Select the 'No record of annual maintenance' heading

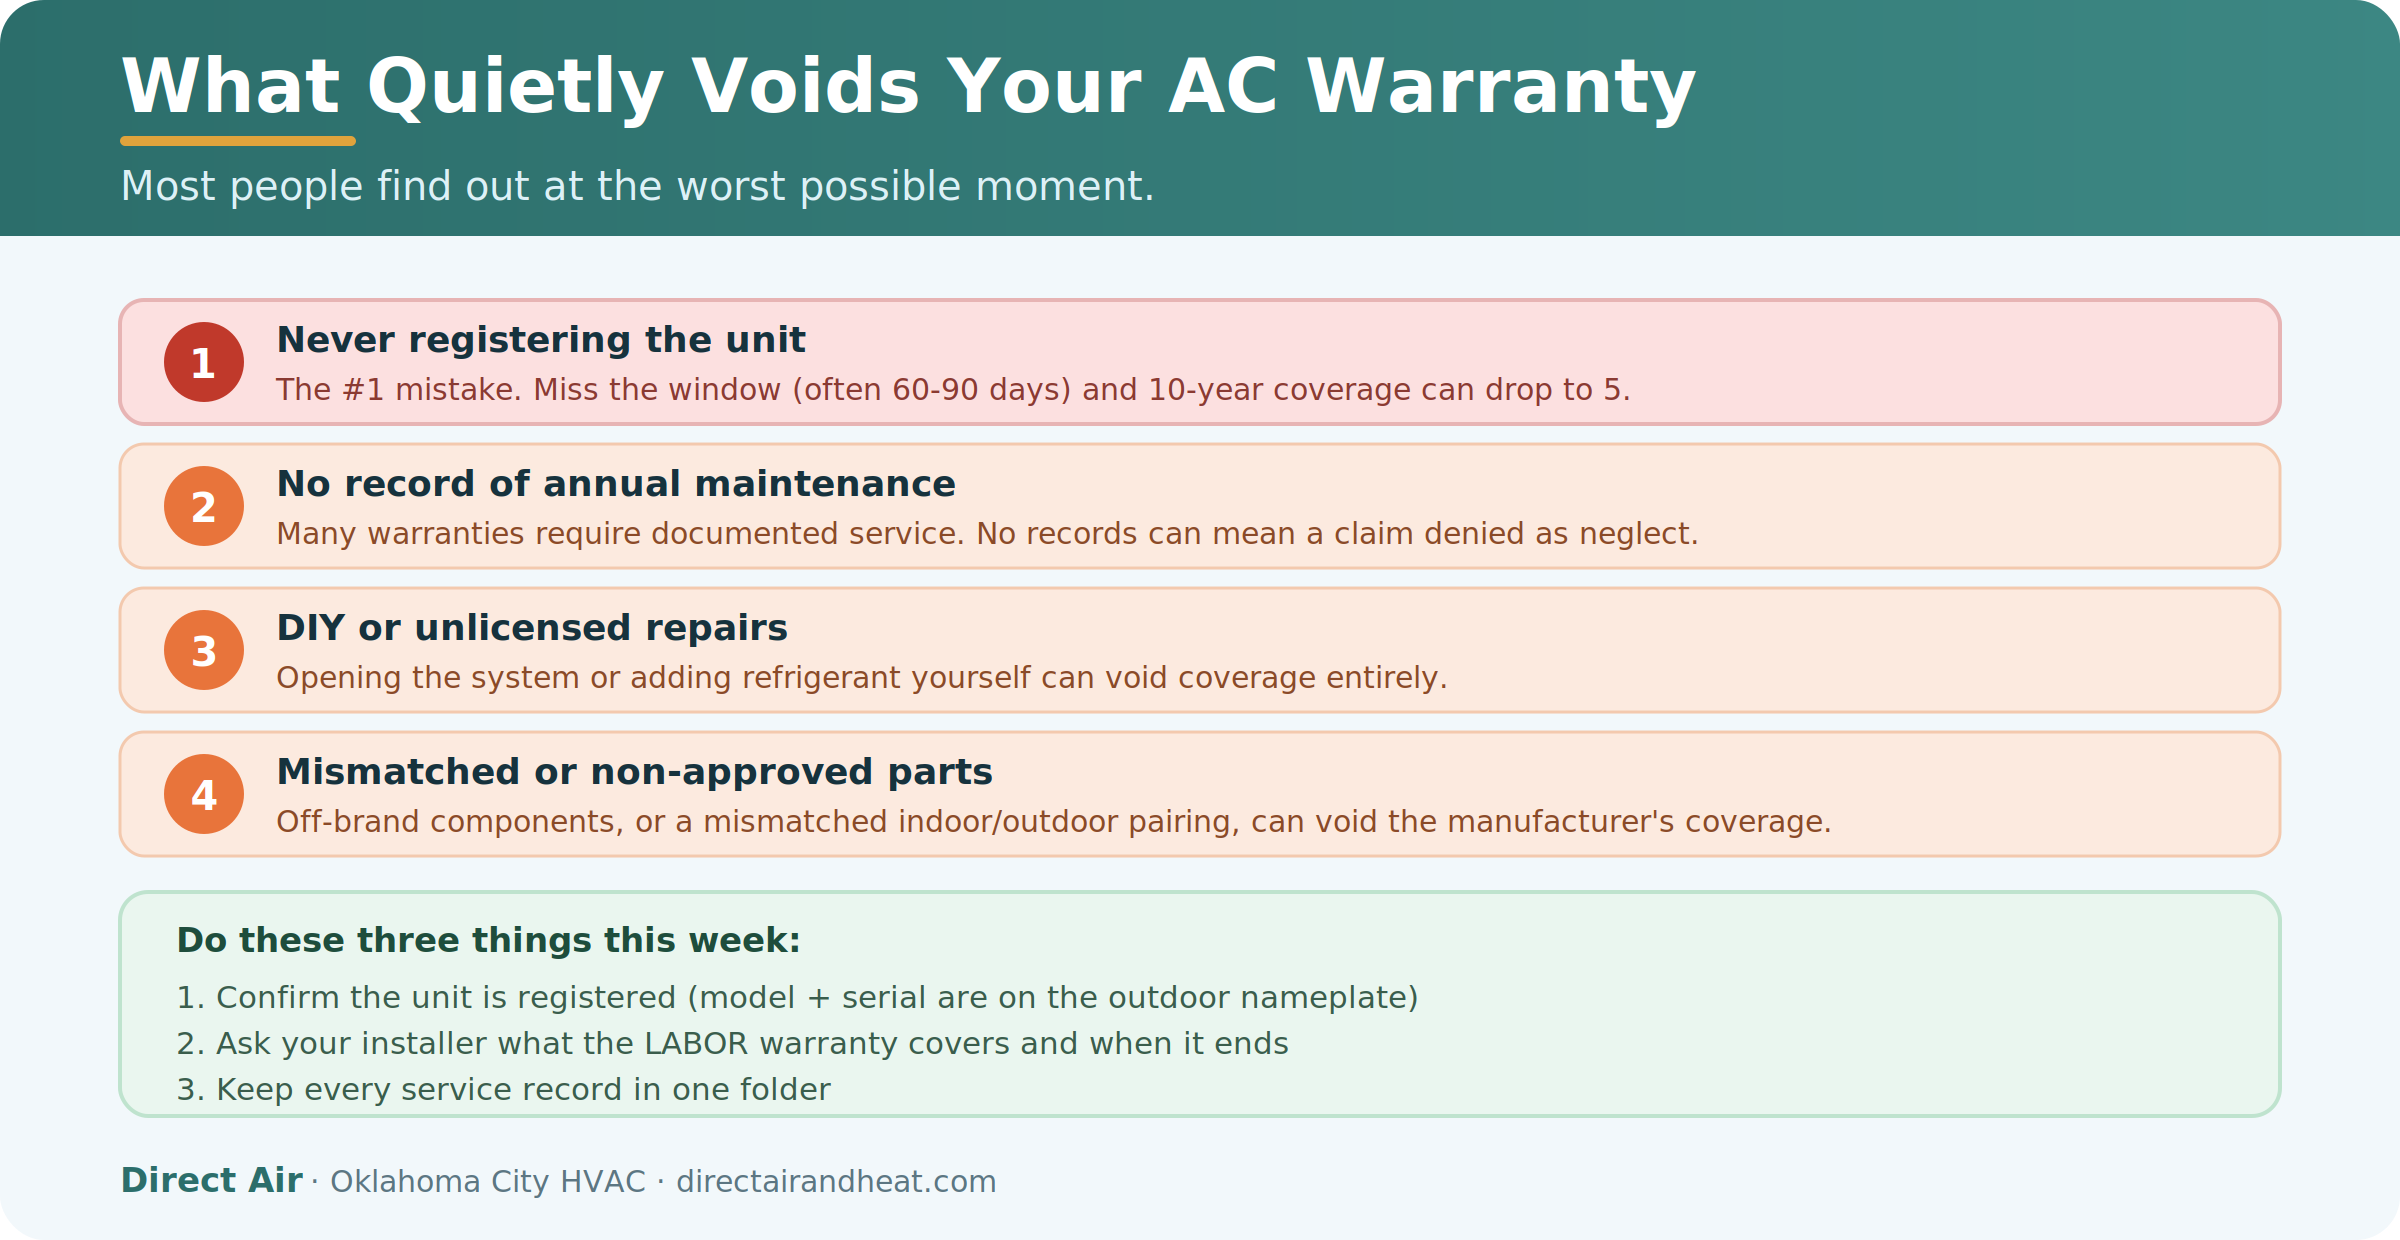(x=616, y=484)
